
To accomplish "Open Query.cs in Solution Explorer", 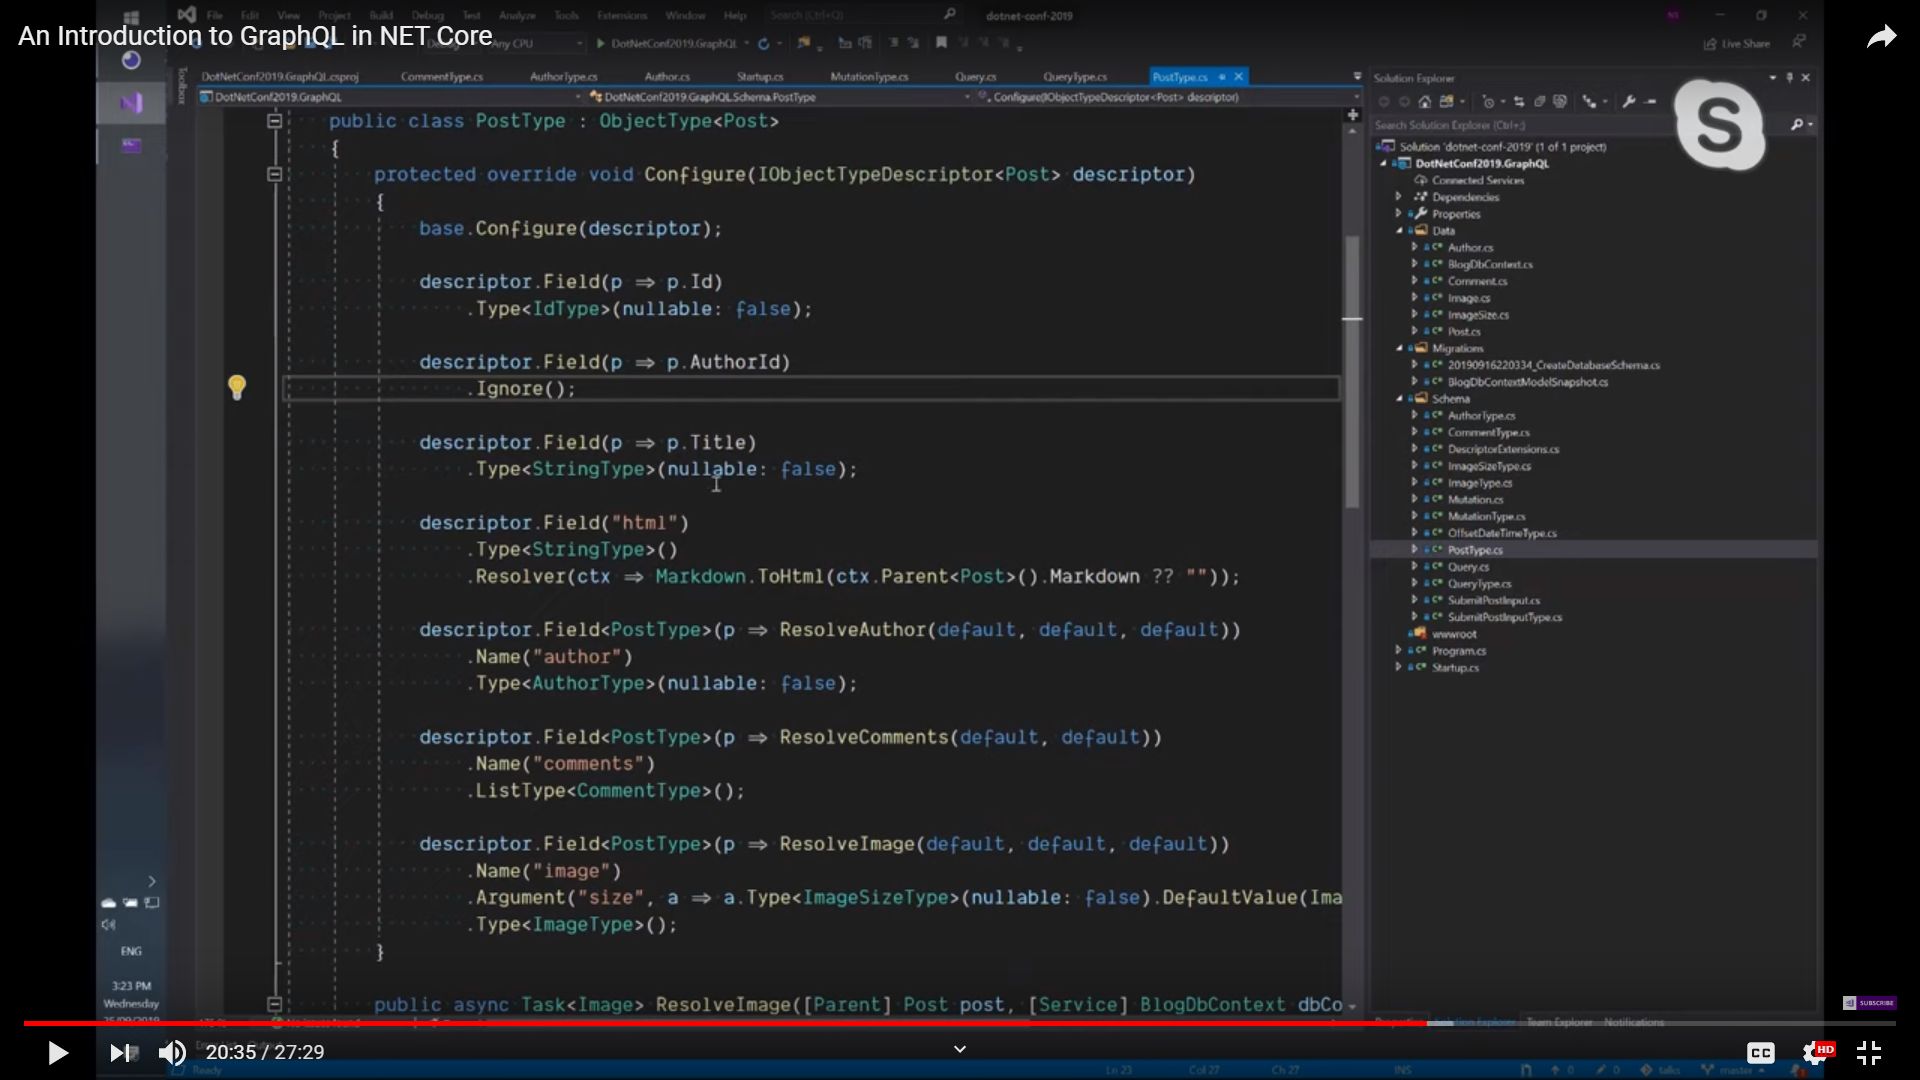I will coord(1467,567).
